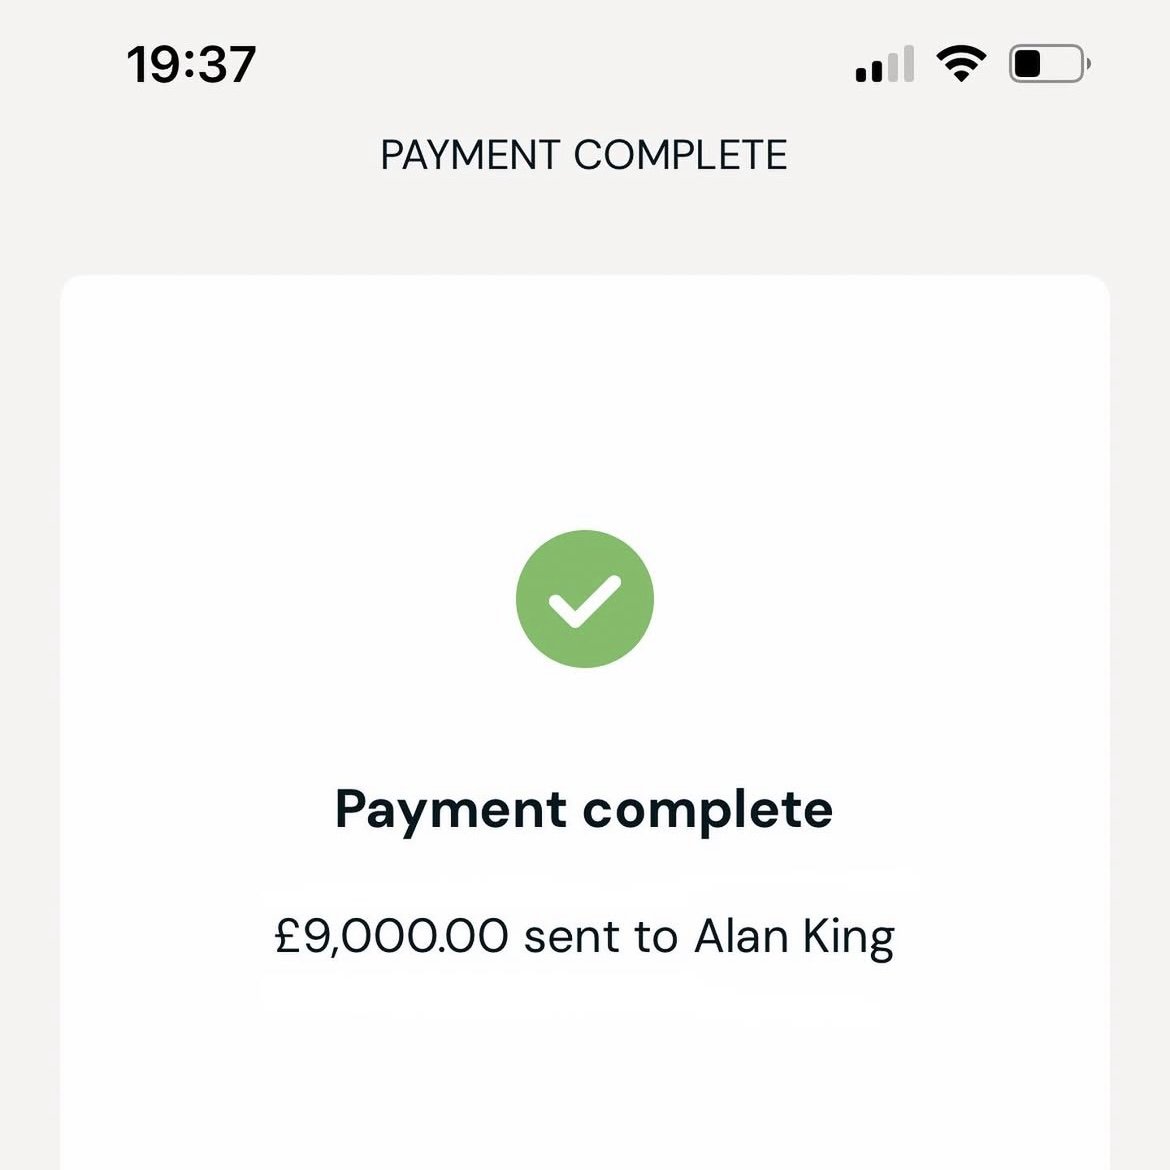Tap the Wi-Fi status icon
Viewport: 1170px width, 1170px height.
click(x=960, y=64)
